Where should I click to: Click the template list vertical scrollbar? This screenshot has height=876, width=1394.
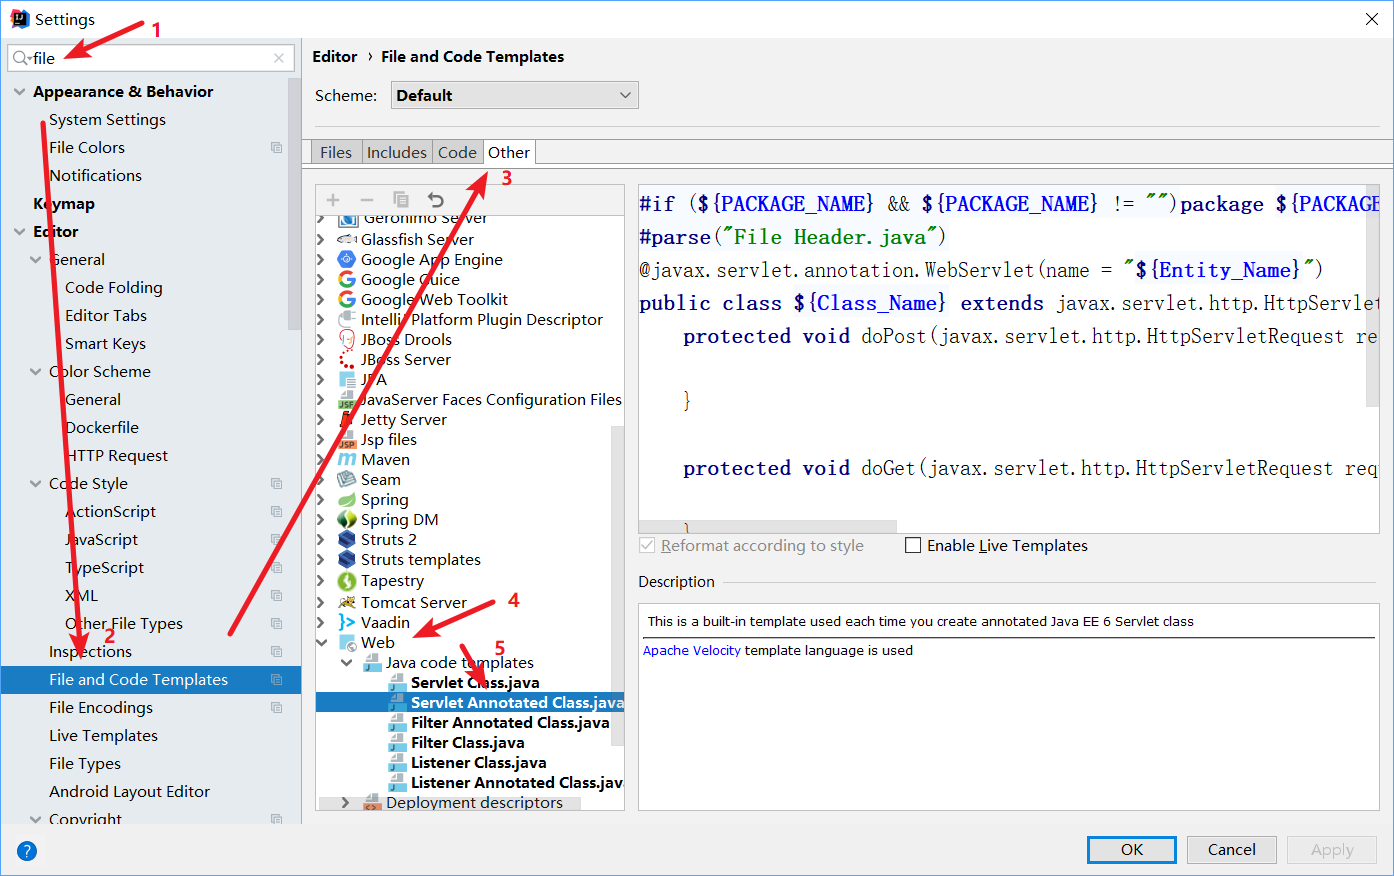tap(618, 585)
